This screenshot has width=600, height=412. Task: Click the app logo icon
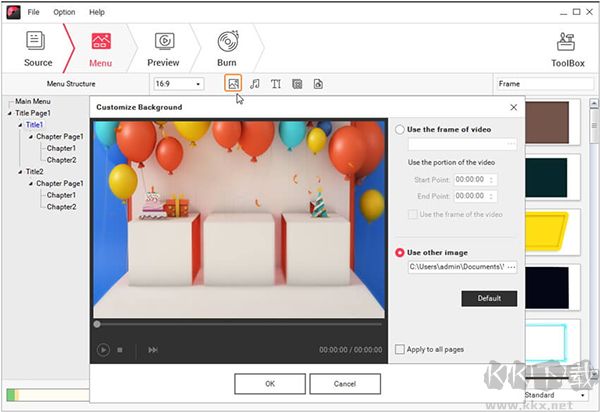coord(13,12)
